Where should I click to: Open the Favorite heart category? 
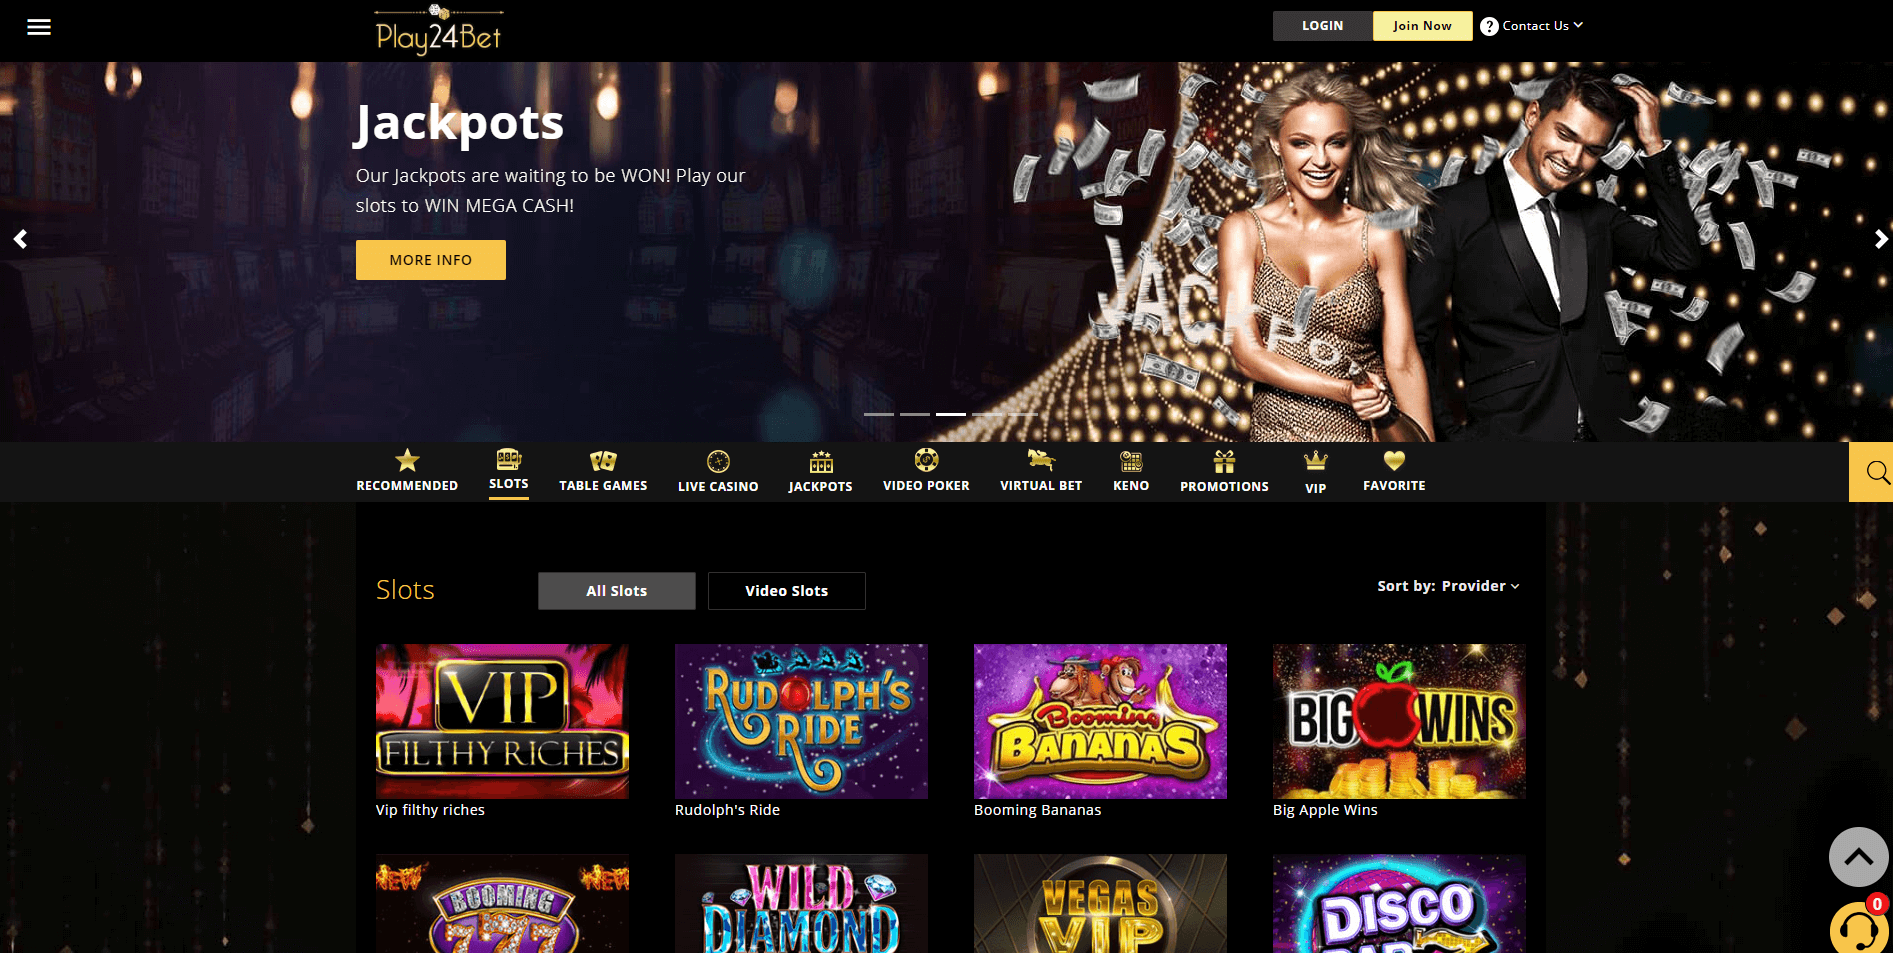[1394, 471]
